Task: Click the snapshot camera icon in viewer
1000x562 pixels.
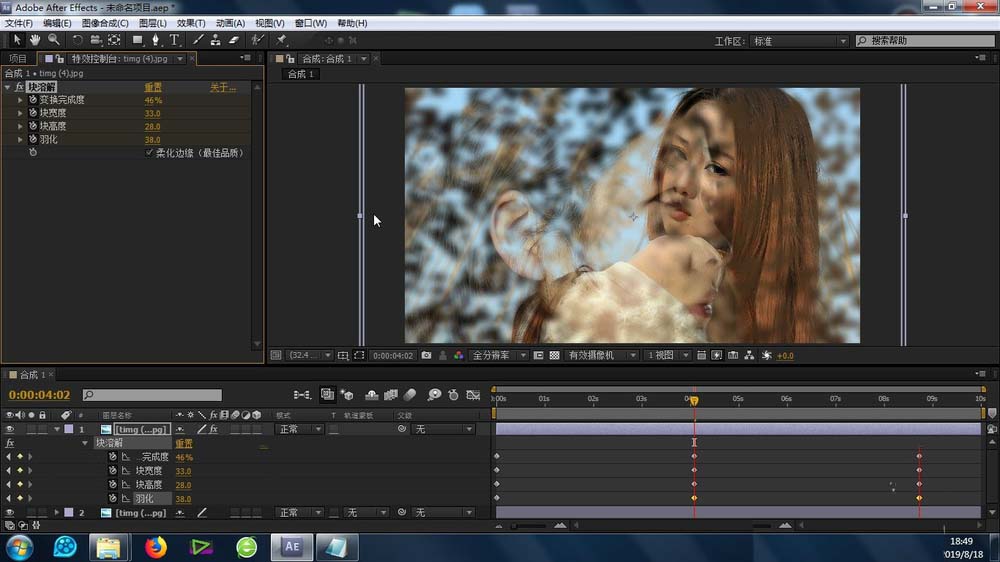Action: [x=427, y=355]
